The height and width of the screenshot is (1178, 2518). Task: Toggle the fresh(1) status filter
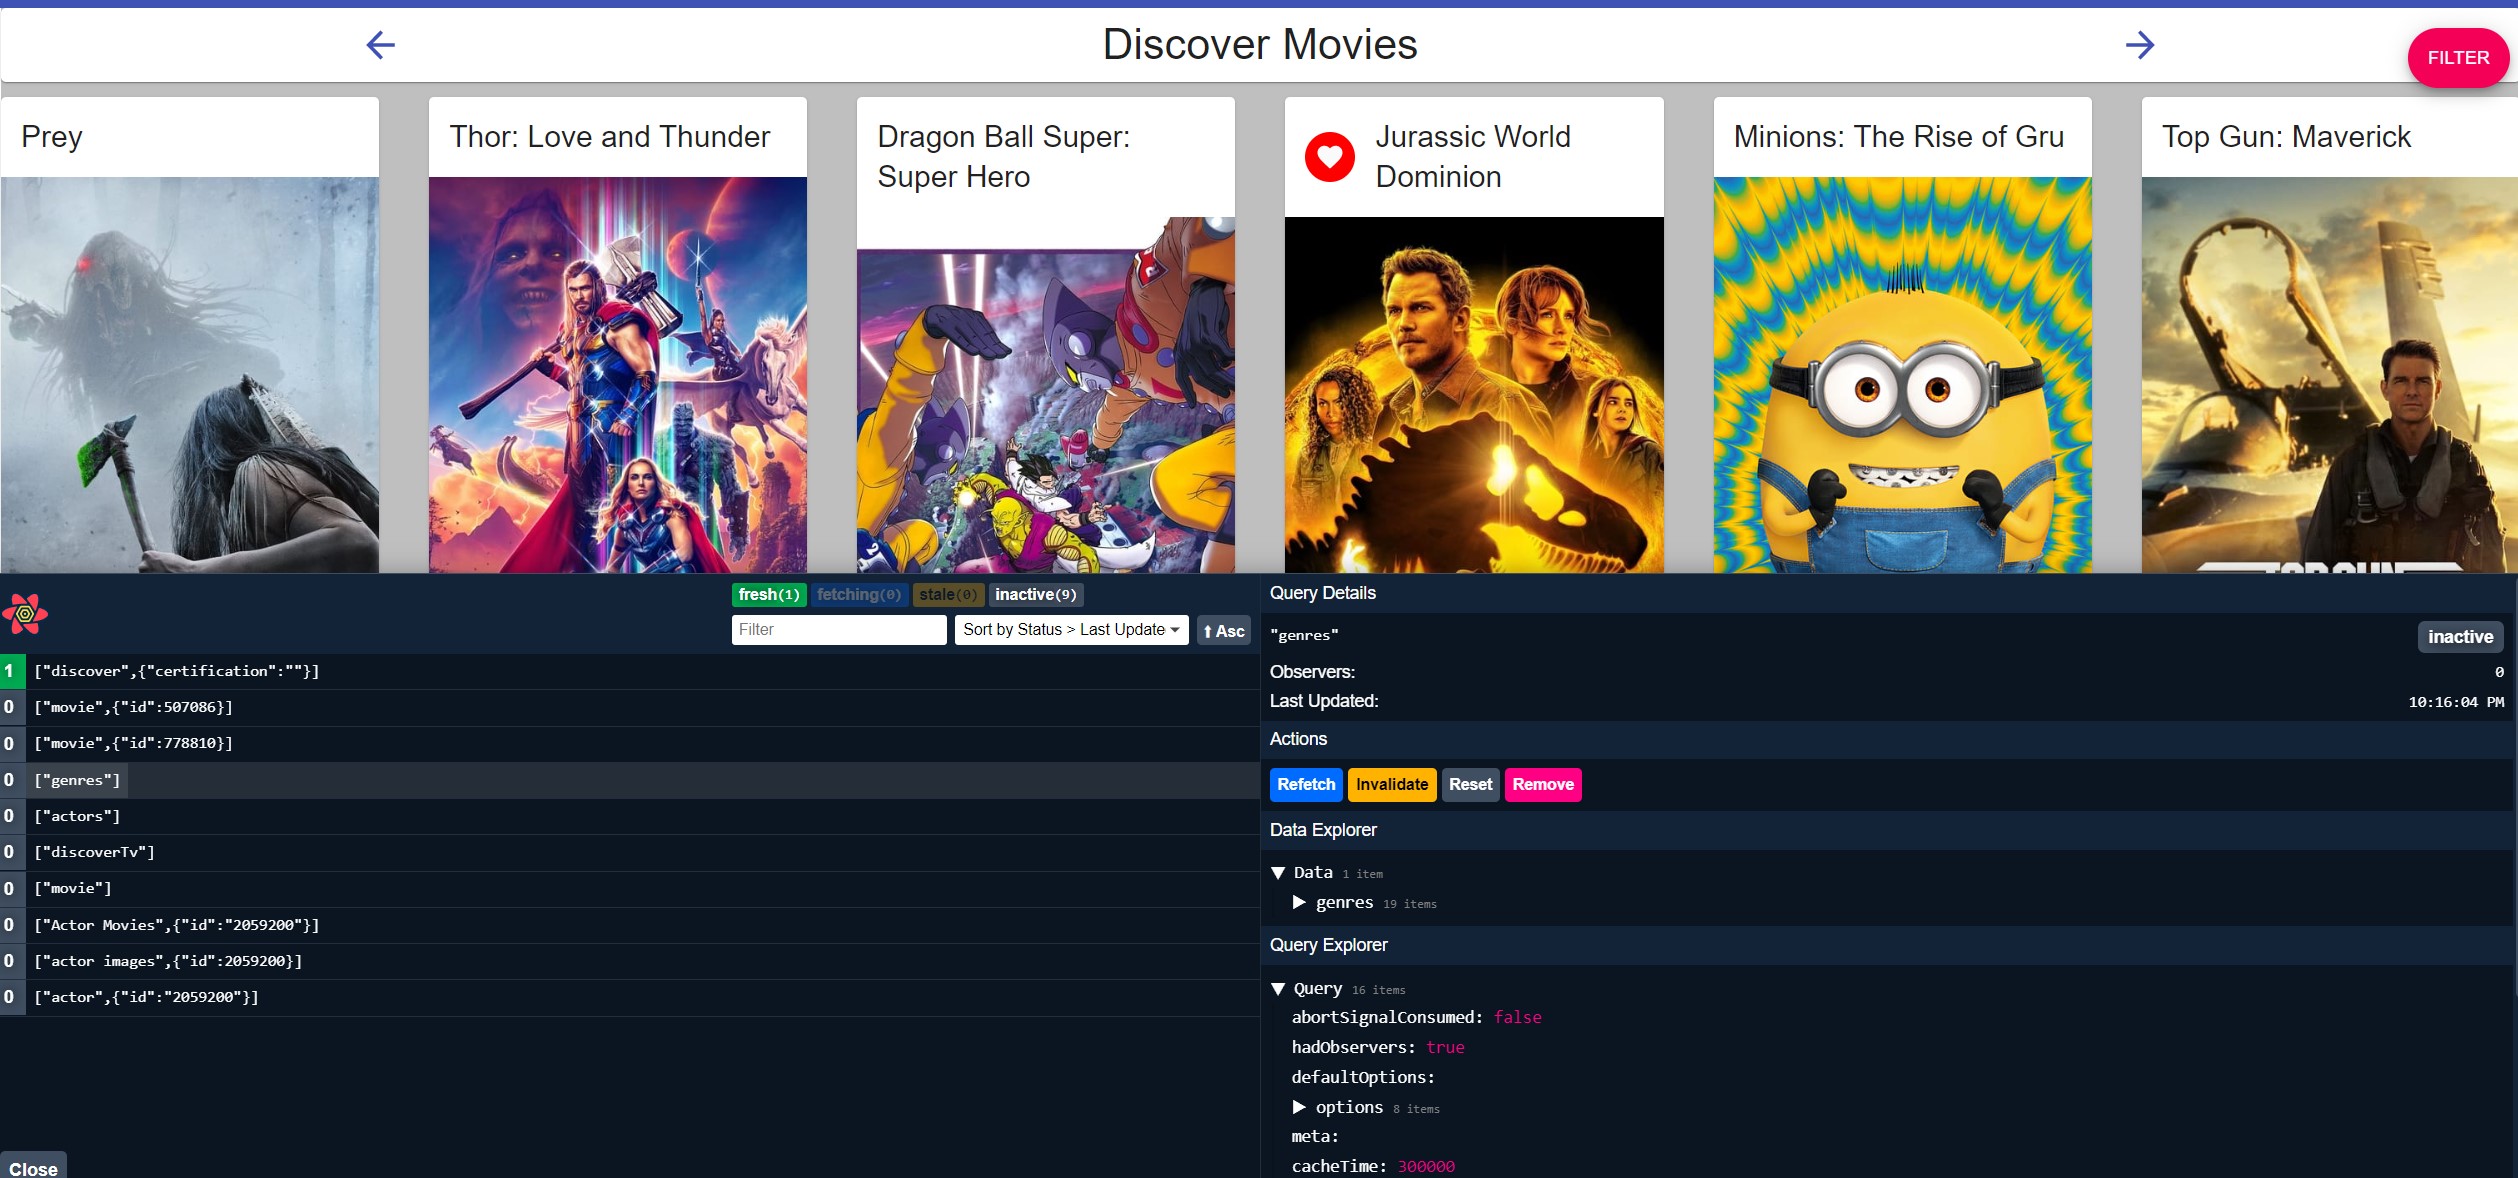(768, 594)
